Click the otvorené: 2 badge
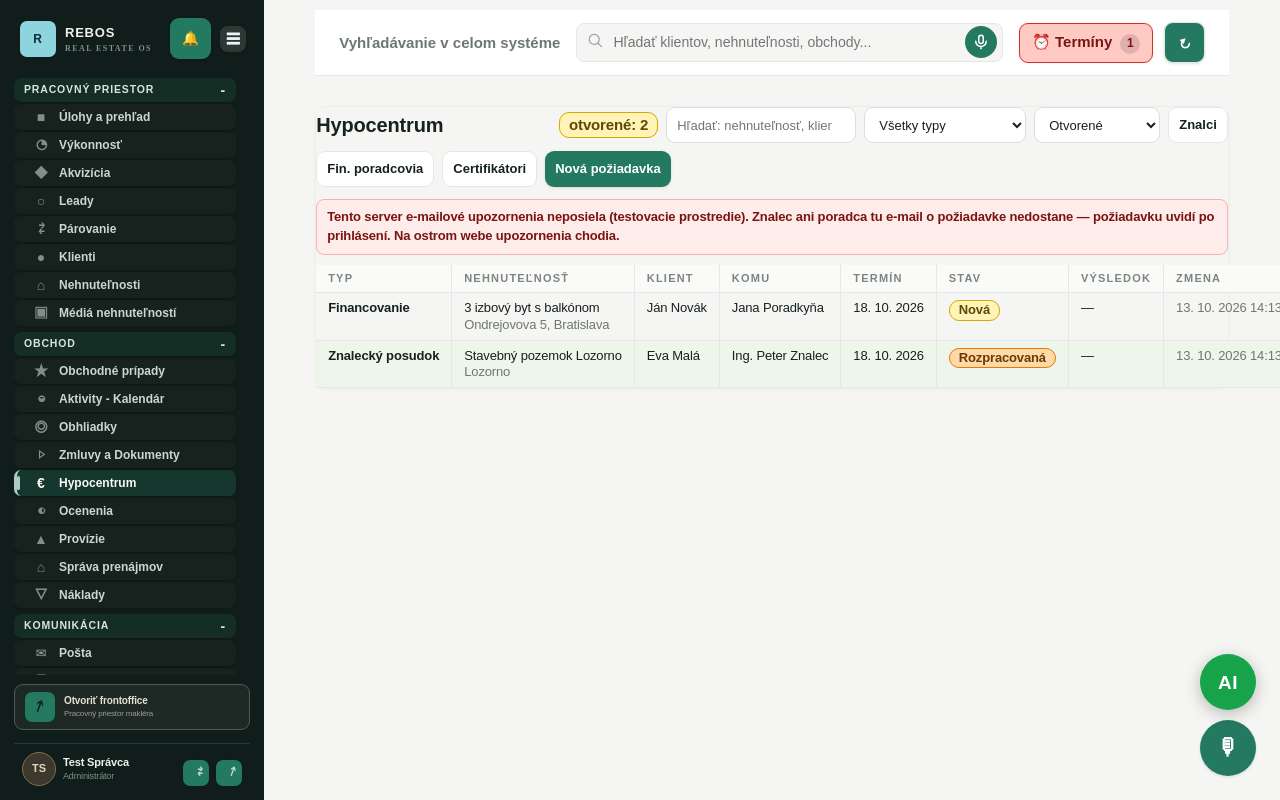The width and height of the screenshot is (1280, 800). pos(608,125)
